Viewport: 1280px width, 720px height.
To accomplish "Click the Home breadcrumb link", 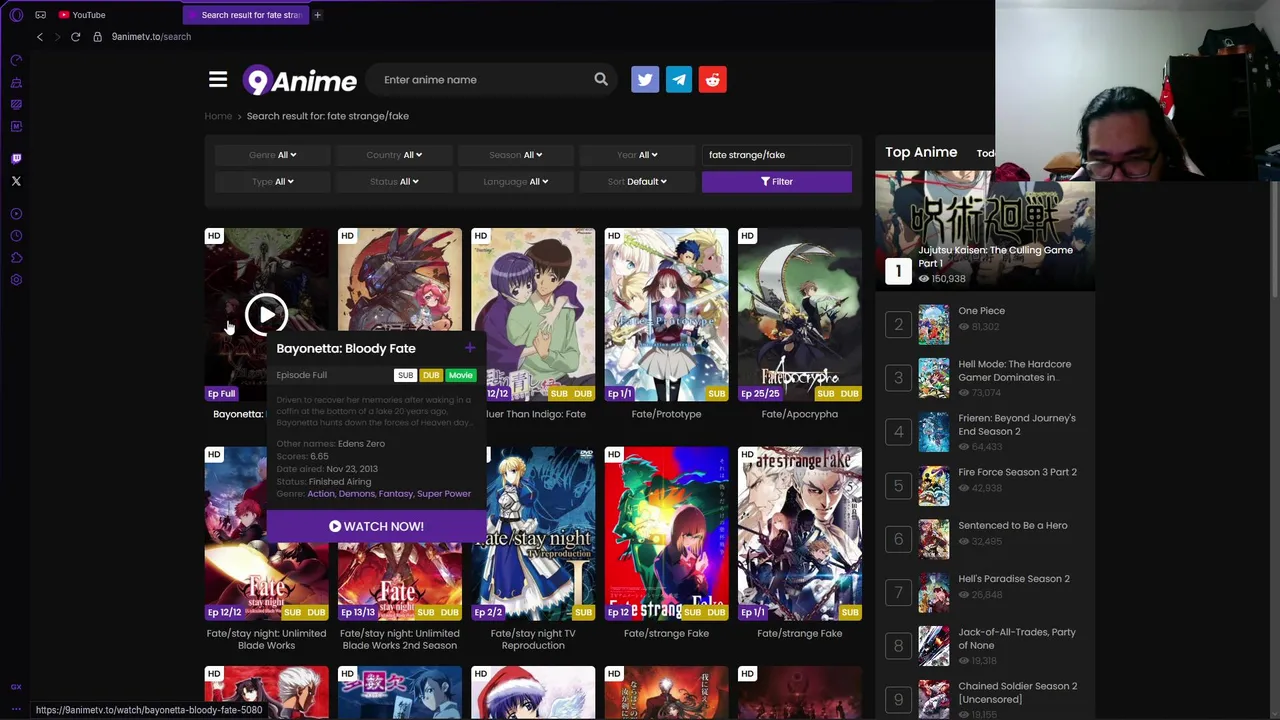I will 218,116.
